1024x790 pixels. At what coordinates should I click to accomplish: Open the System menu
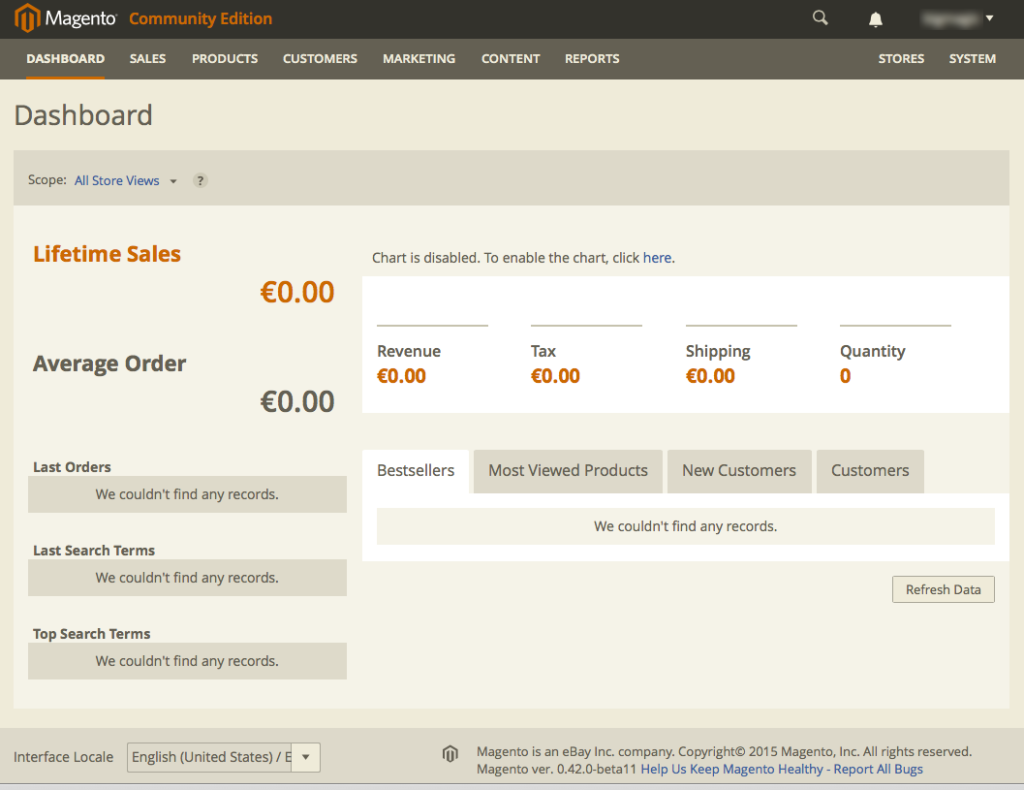point(972,59)
